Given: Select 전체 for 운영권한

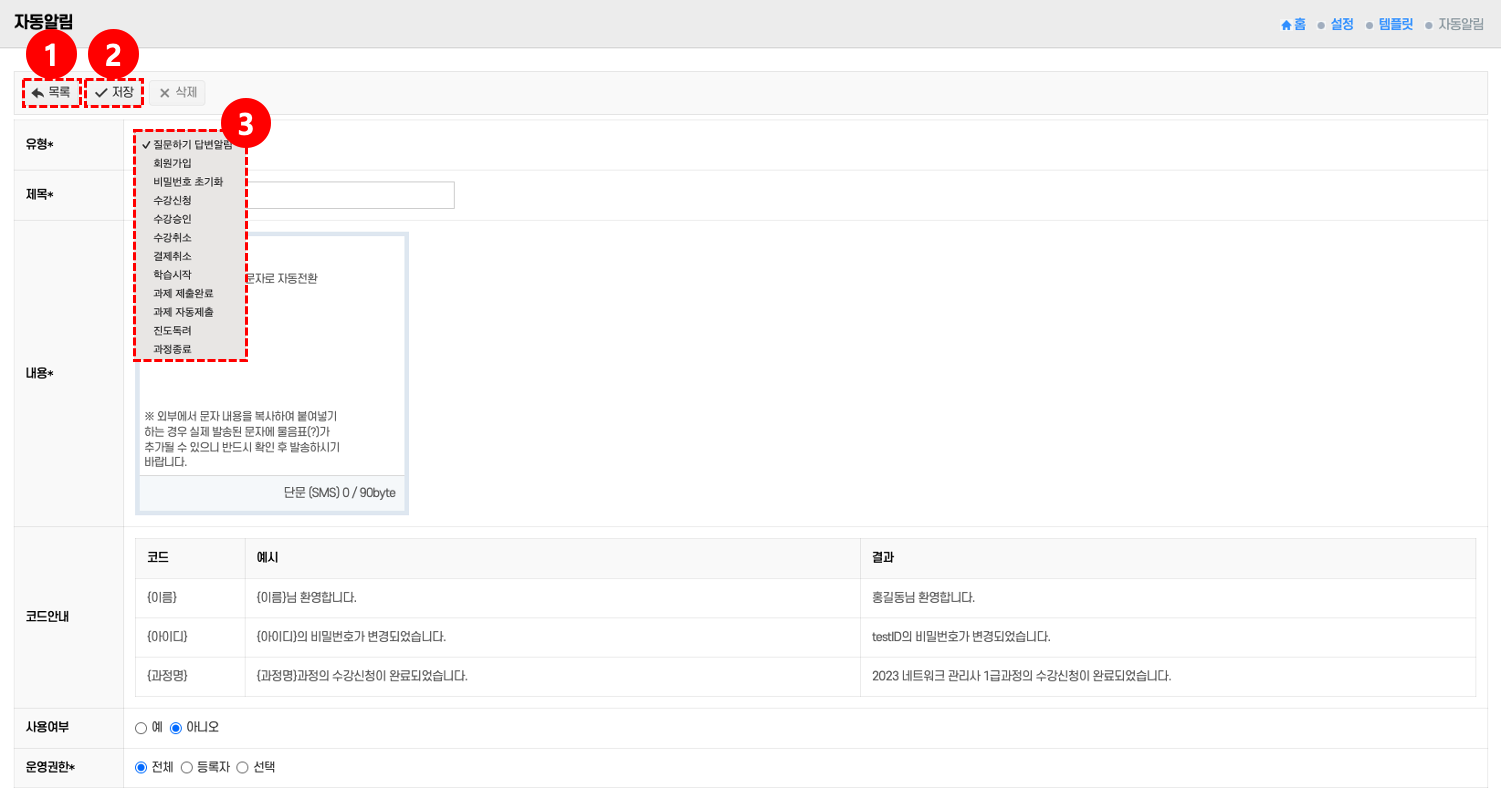Looking at the screenshot, I should tap(141, 767).
